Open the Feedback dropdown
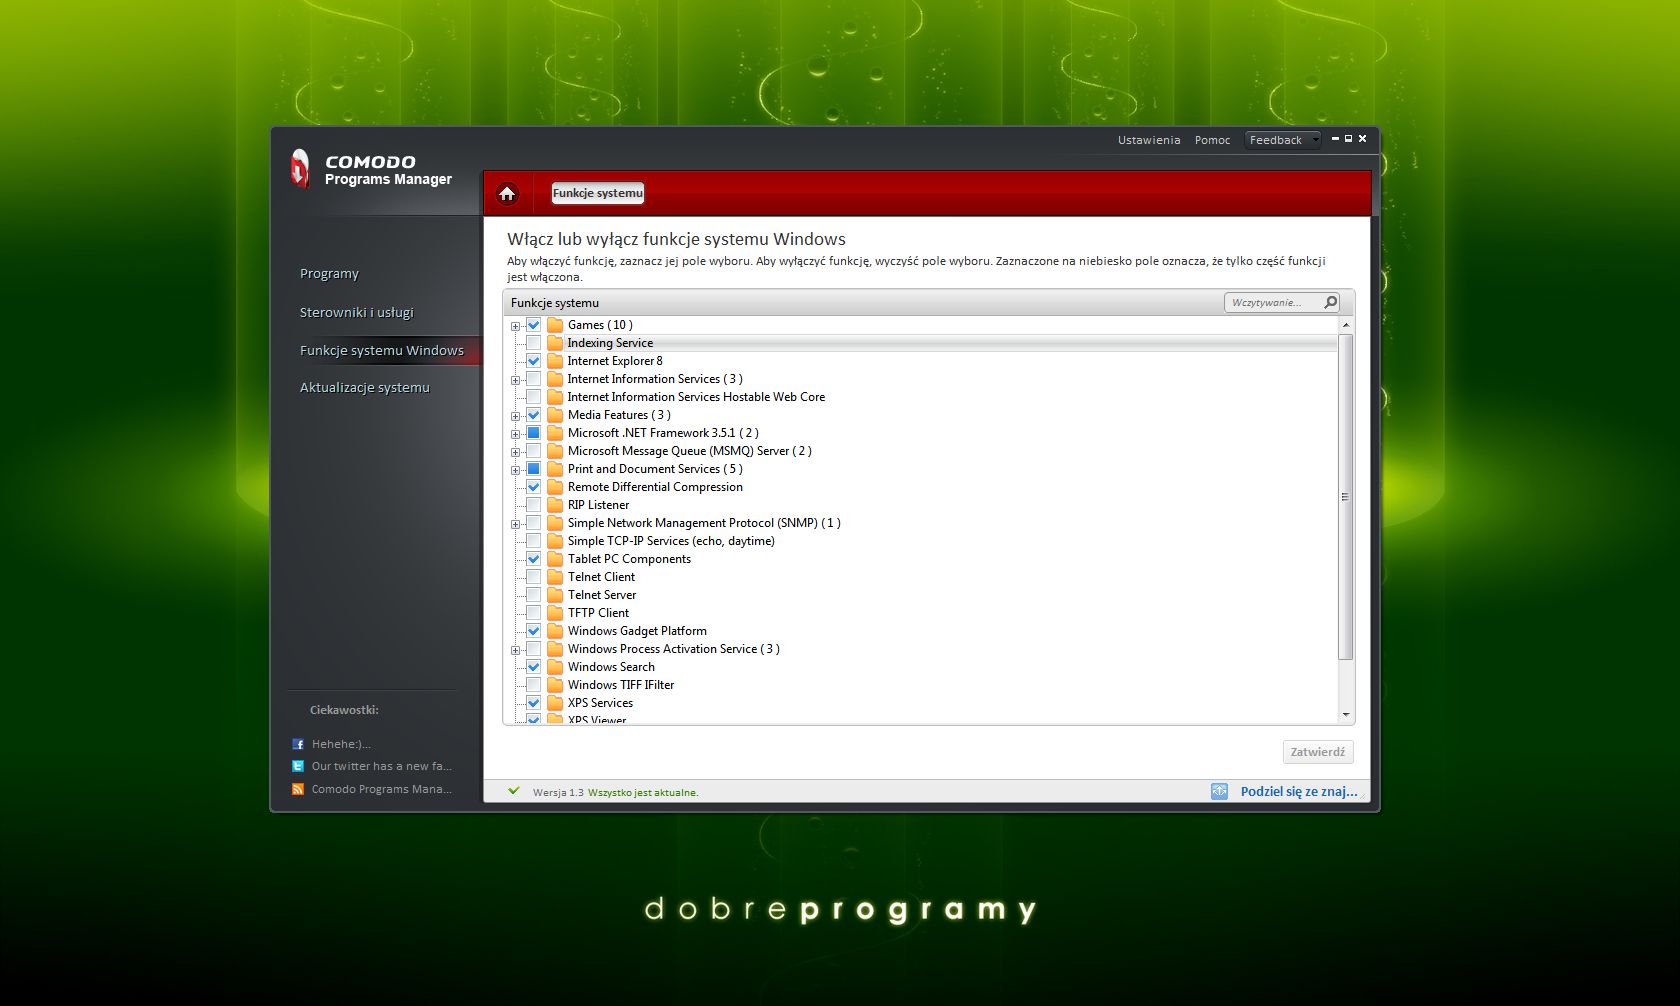 (x=1283, y=140)
